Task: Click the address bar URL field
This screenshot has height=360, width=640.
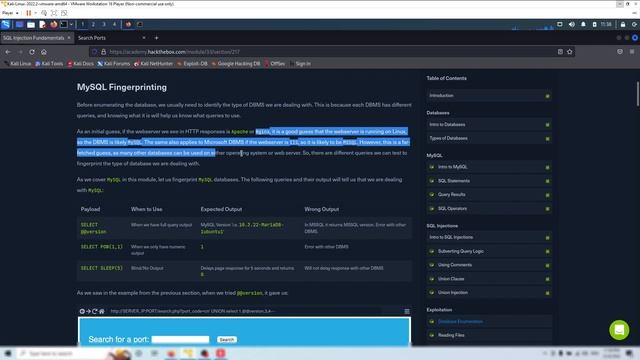Action: pos(331,52)
